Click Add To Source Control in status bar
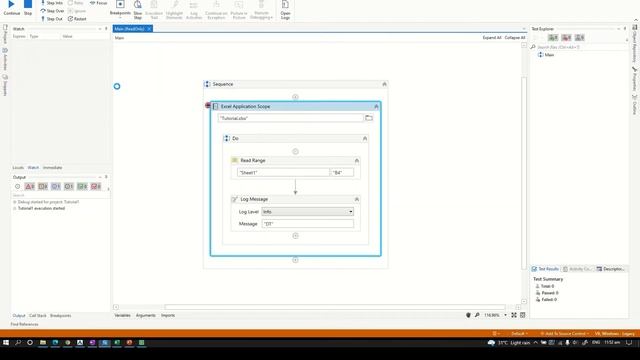This screenshot has height=360, width=640. pos(565,333)
